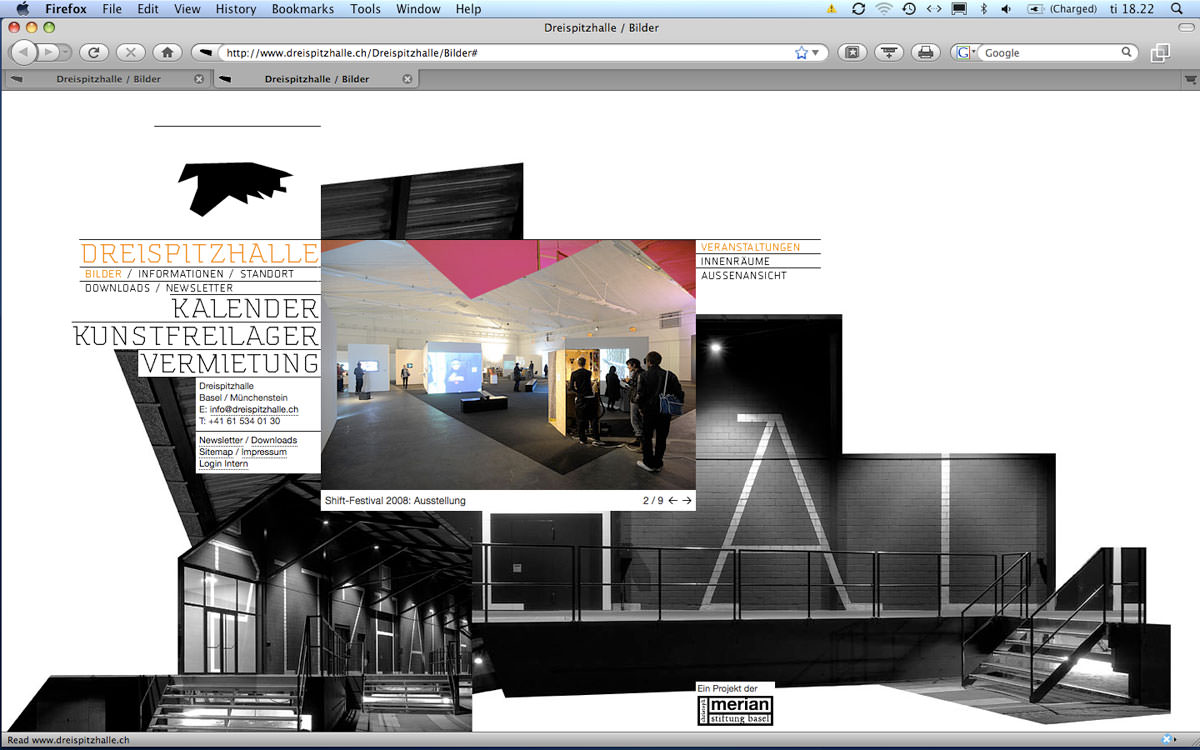Show the next gallery image with right arrow

pos(687,500)
